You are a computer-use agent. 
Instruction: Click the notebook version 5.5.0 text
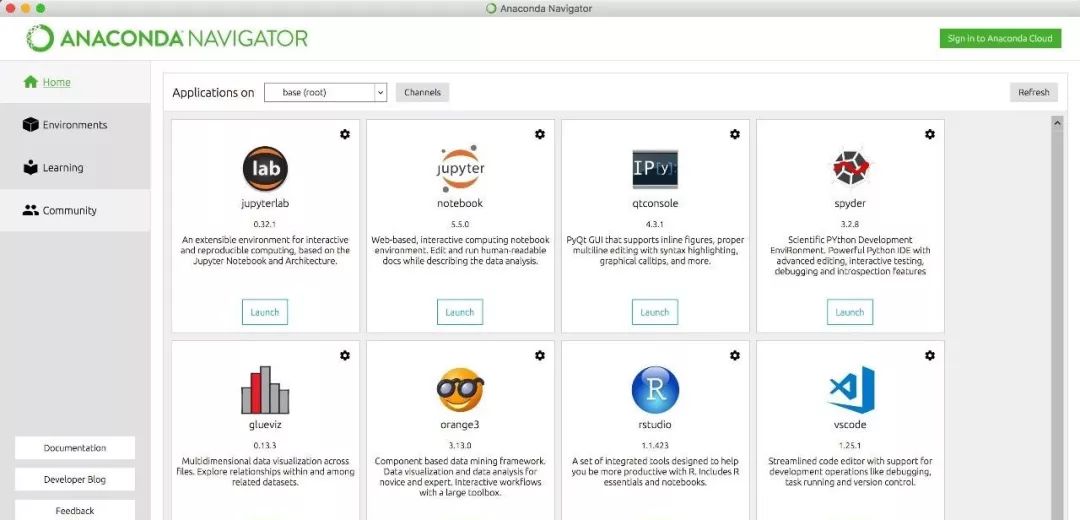tap(459, 224)
